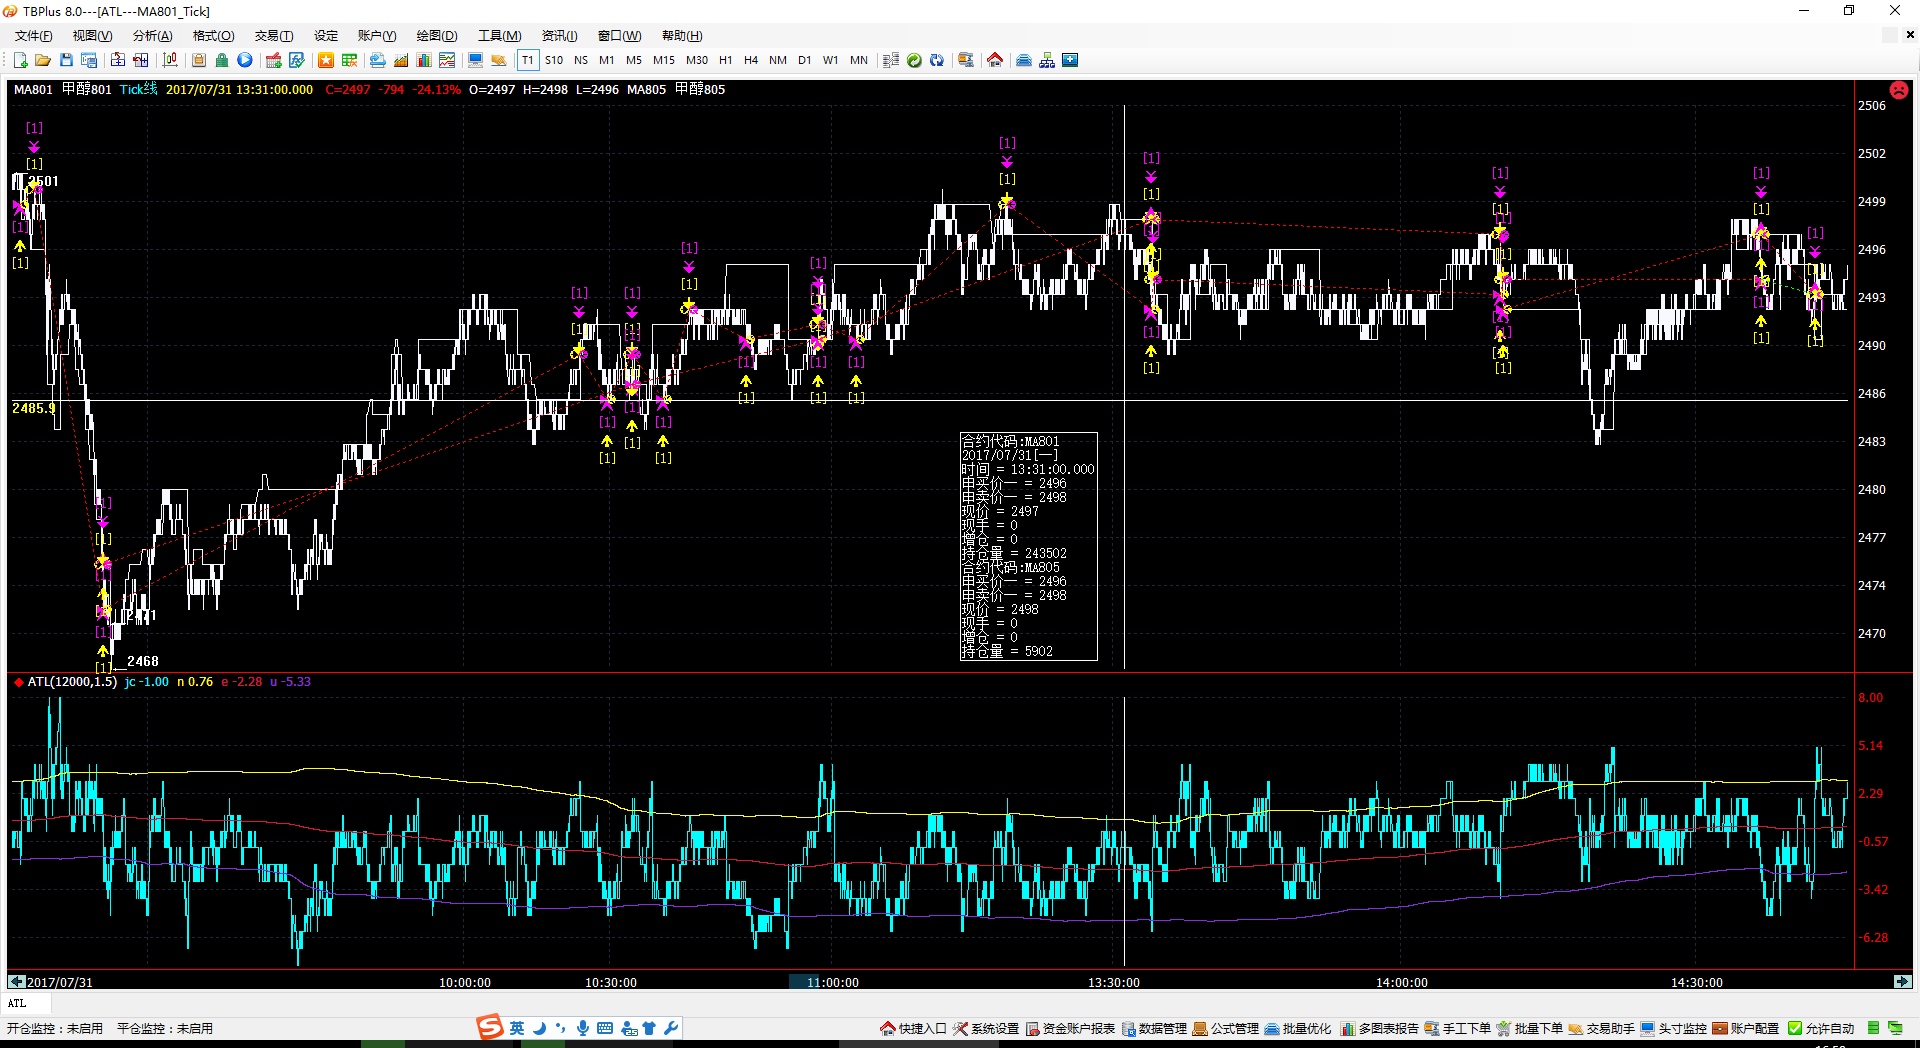This screenshot has height=1048, width=1920.
Task: Switch chart period to H1
Action: pos(726,60)
